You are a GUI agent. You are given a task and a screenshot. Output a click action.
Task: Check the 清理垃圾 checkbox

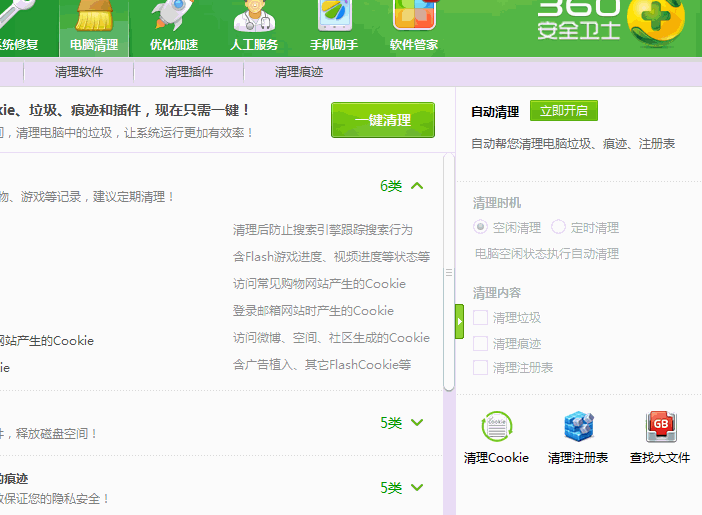coord(481,318)
